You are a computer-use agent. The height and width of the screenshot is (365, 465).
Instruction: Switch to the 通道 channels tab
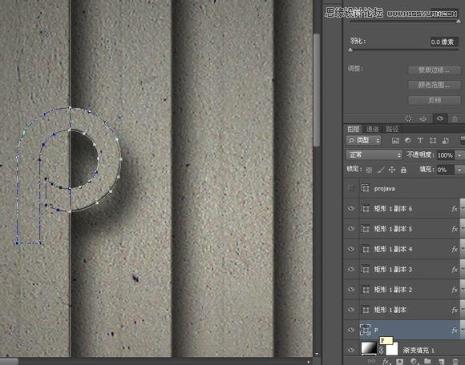coord(372,129)
